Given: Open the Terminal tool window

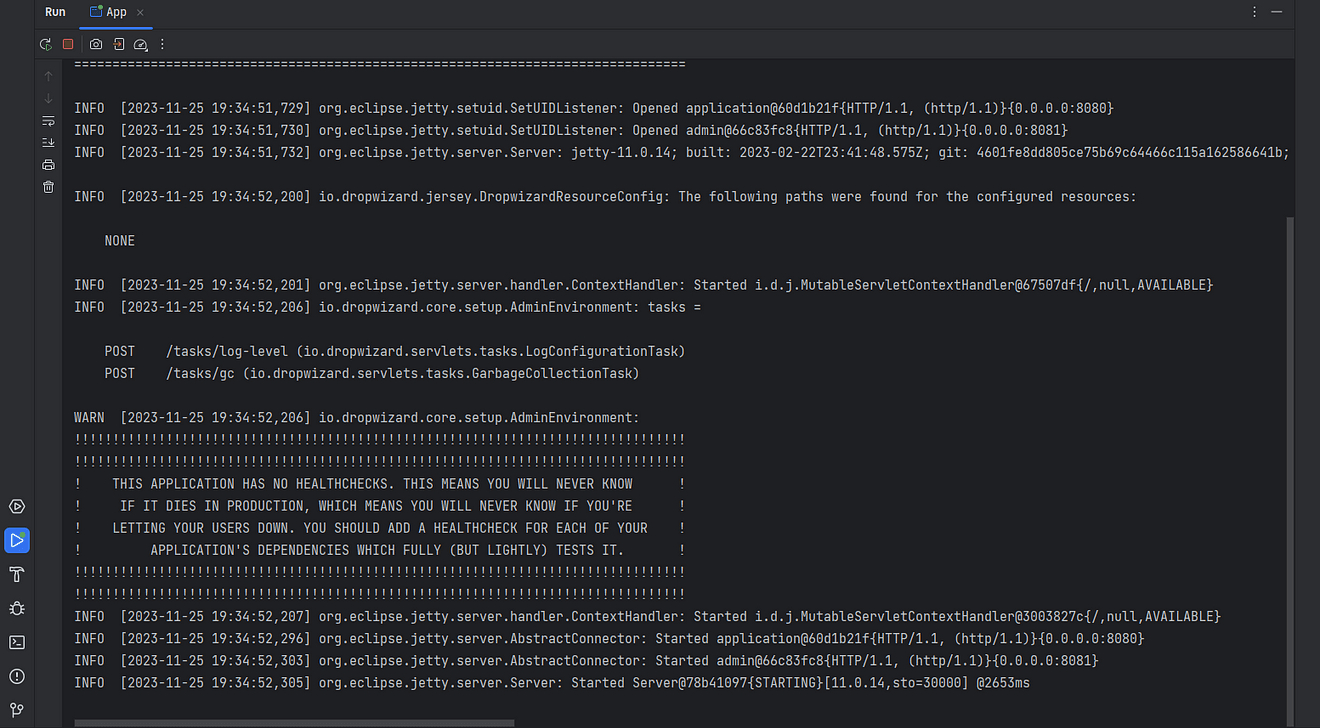Looking at the screenshot, I should pos(17,642).
